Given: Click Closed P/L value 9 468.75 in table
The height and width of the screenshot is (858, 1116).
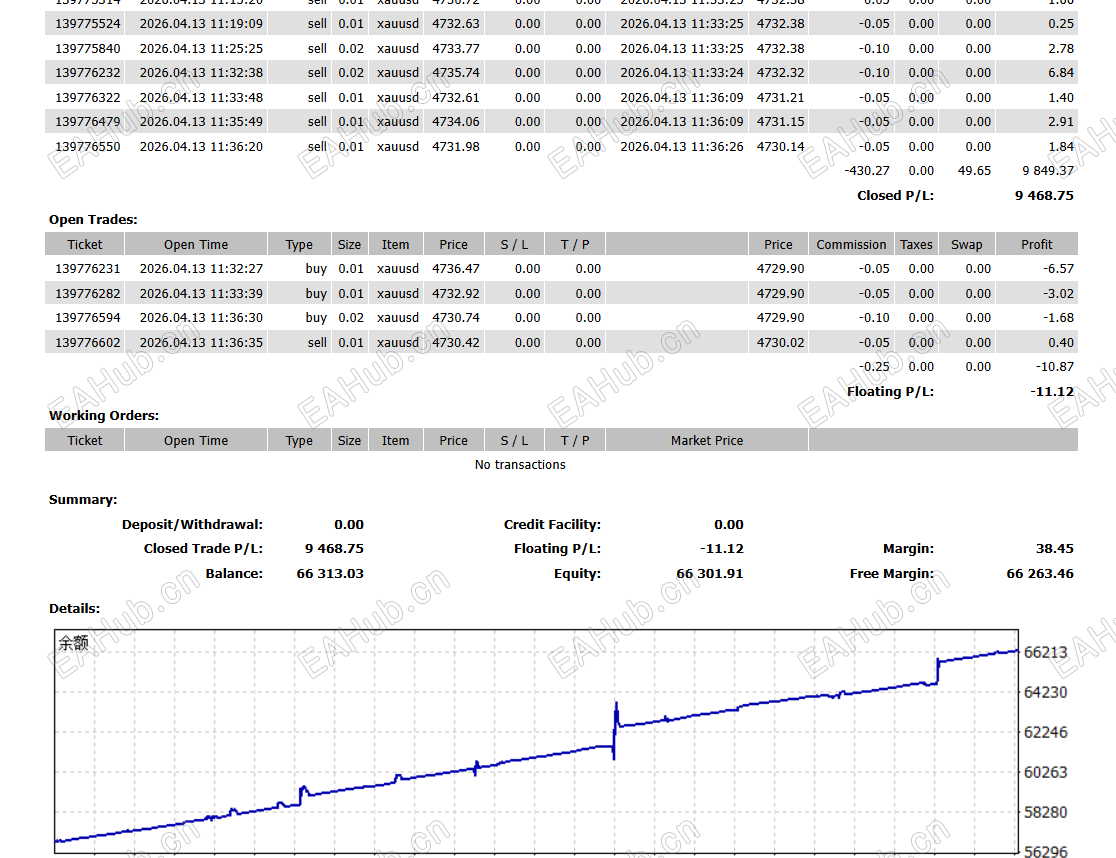Looking at the screenshot, I should (1044, 196).
